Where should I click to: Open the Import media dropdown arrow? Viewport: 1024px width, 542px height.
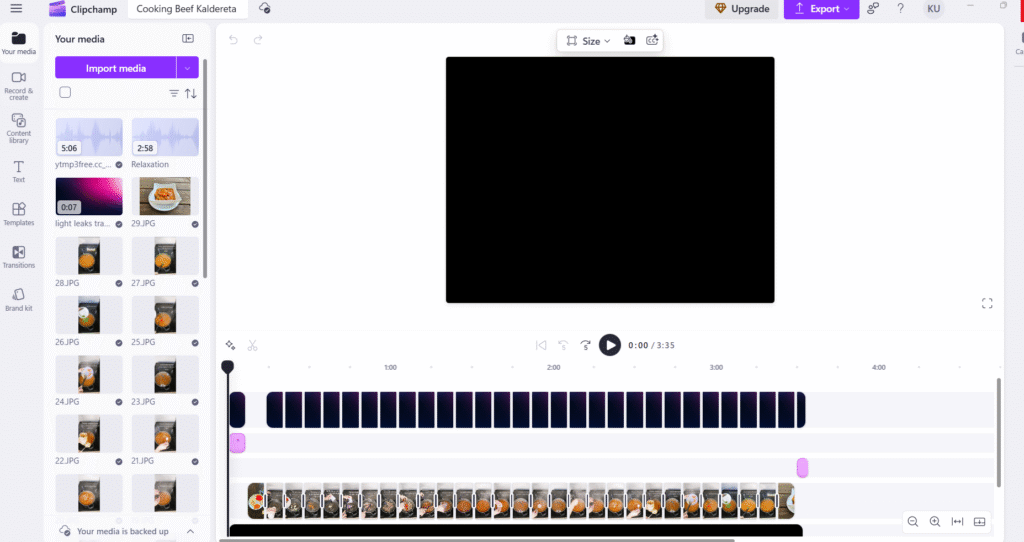click(188, 68)
